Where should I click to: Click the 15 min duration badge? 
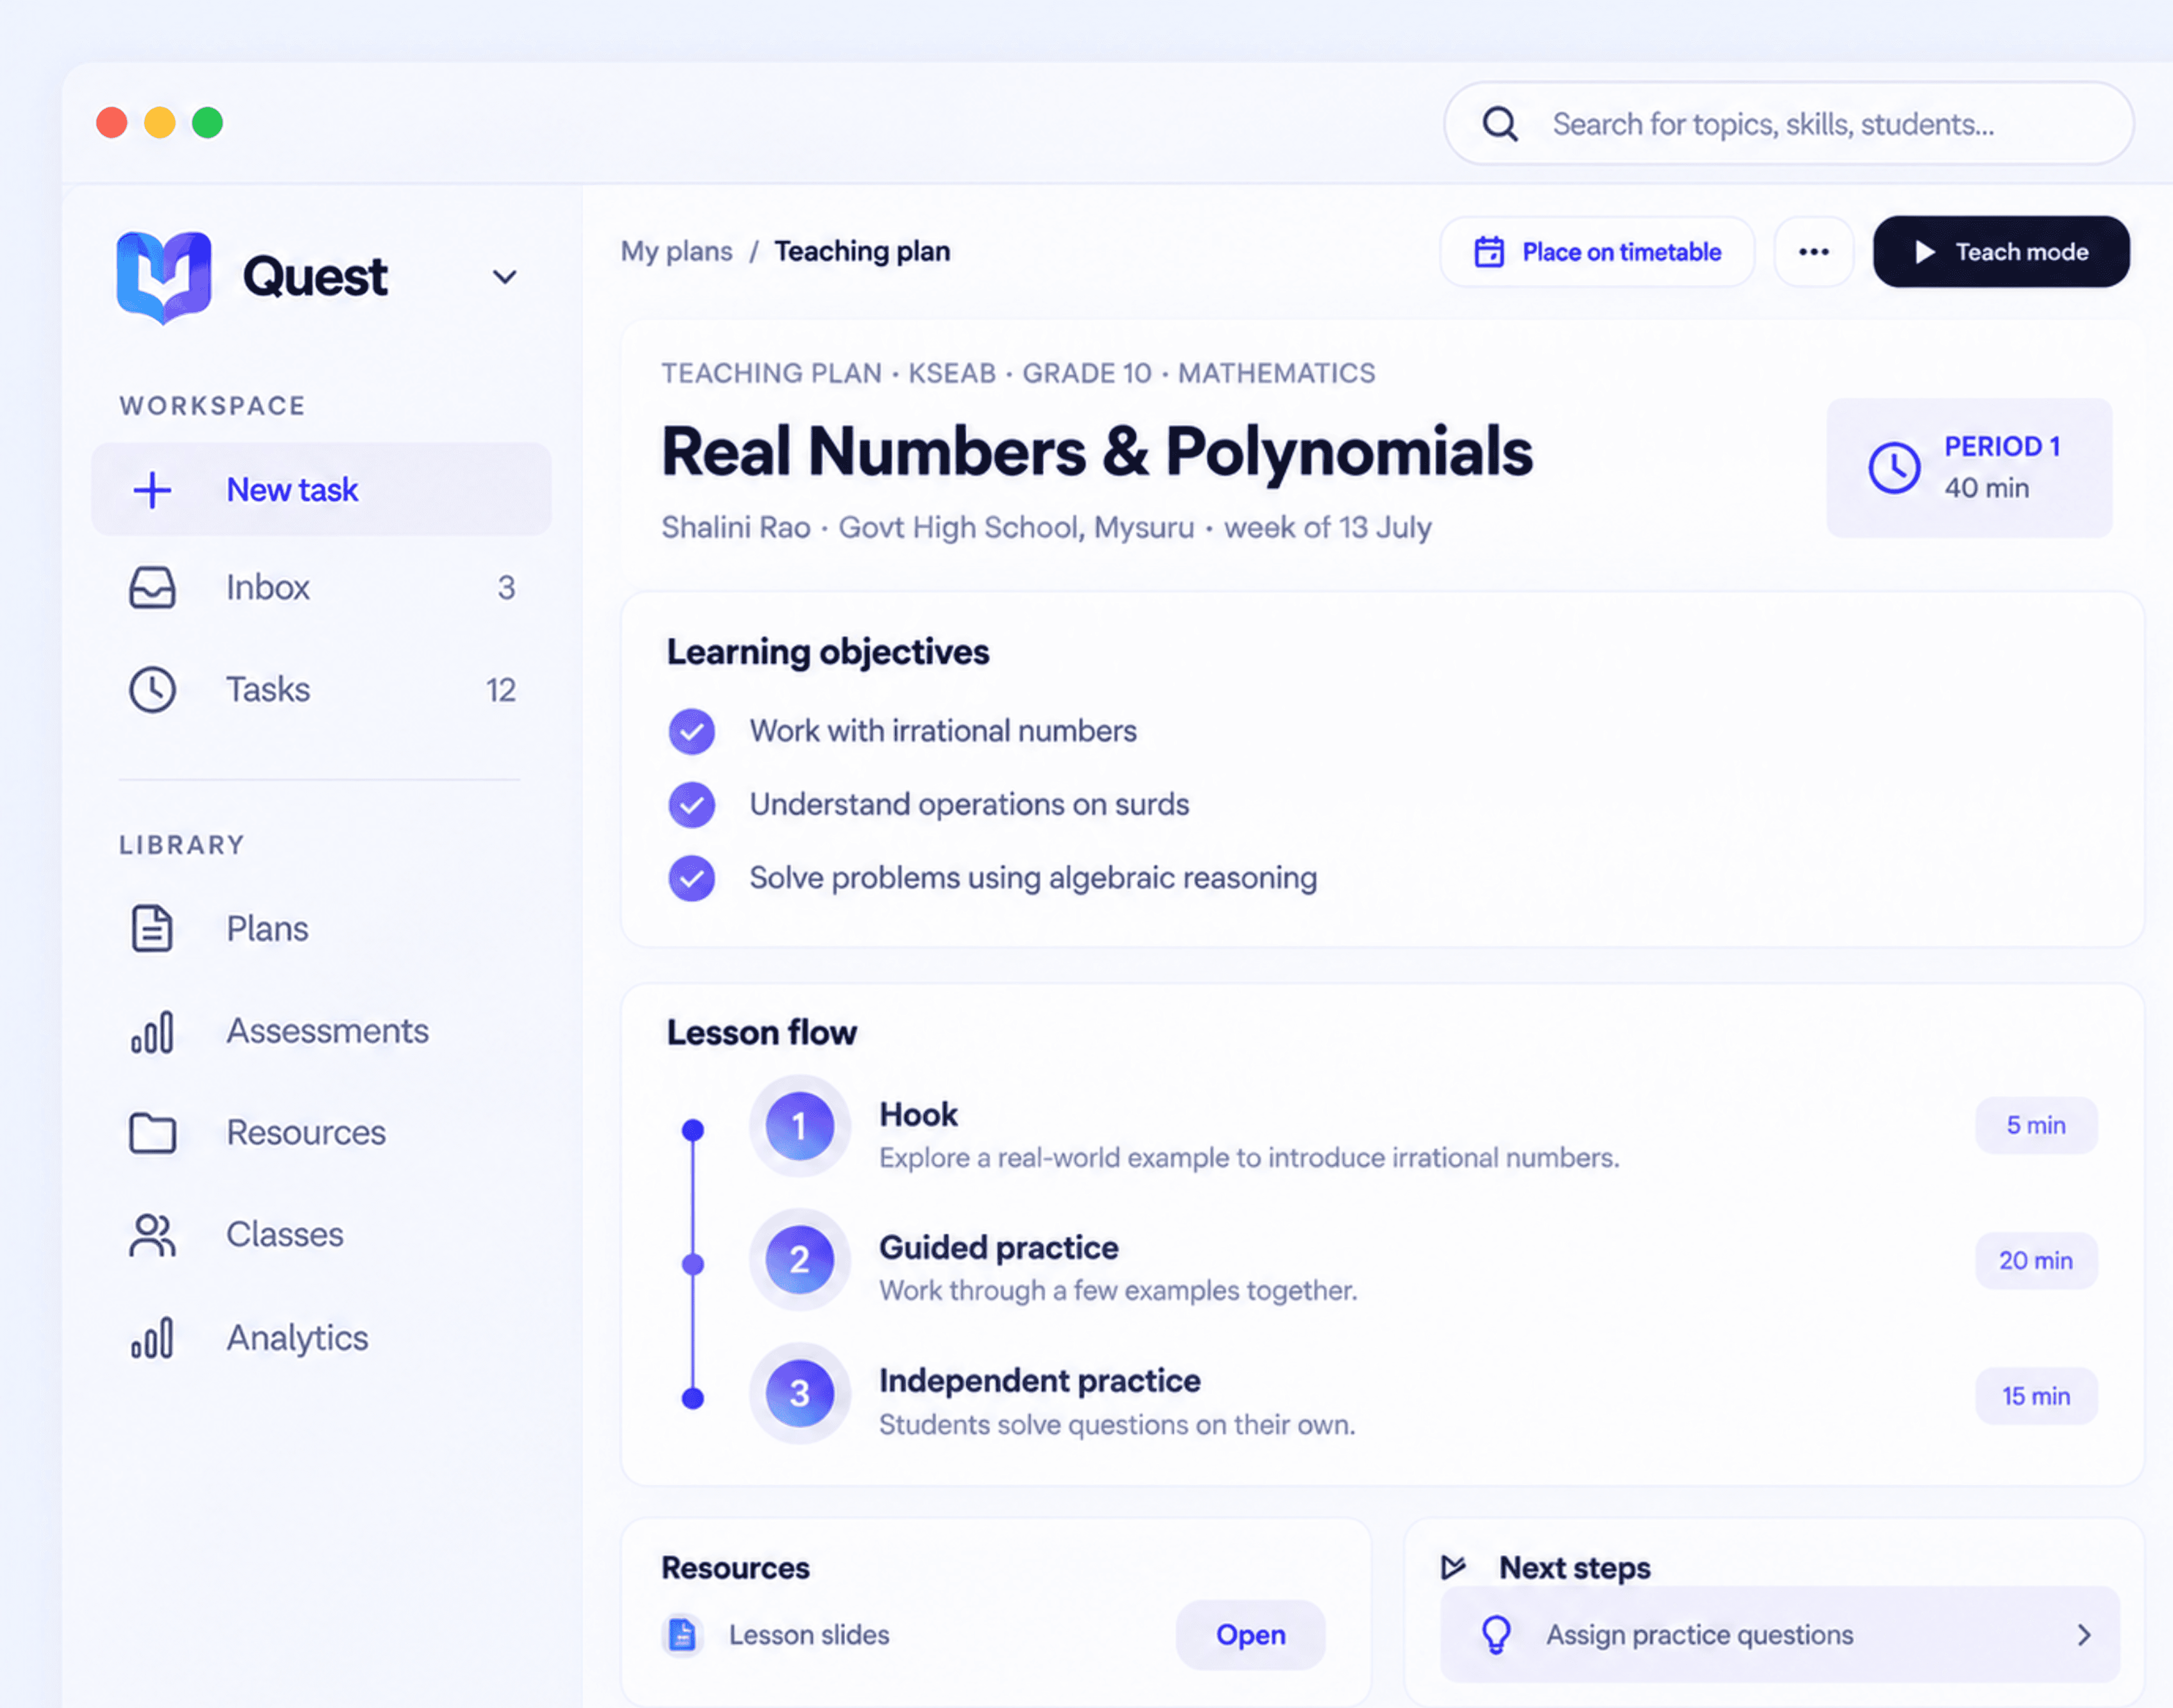click(2036, 1396)
